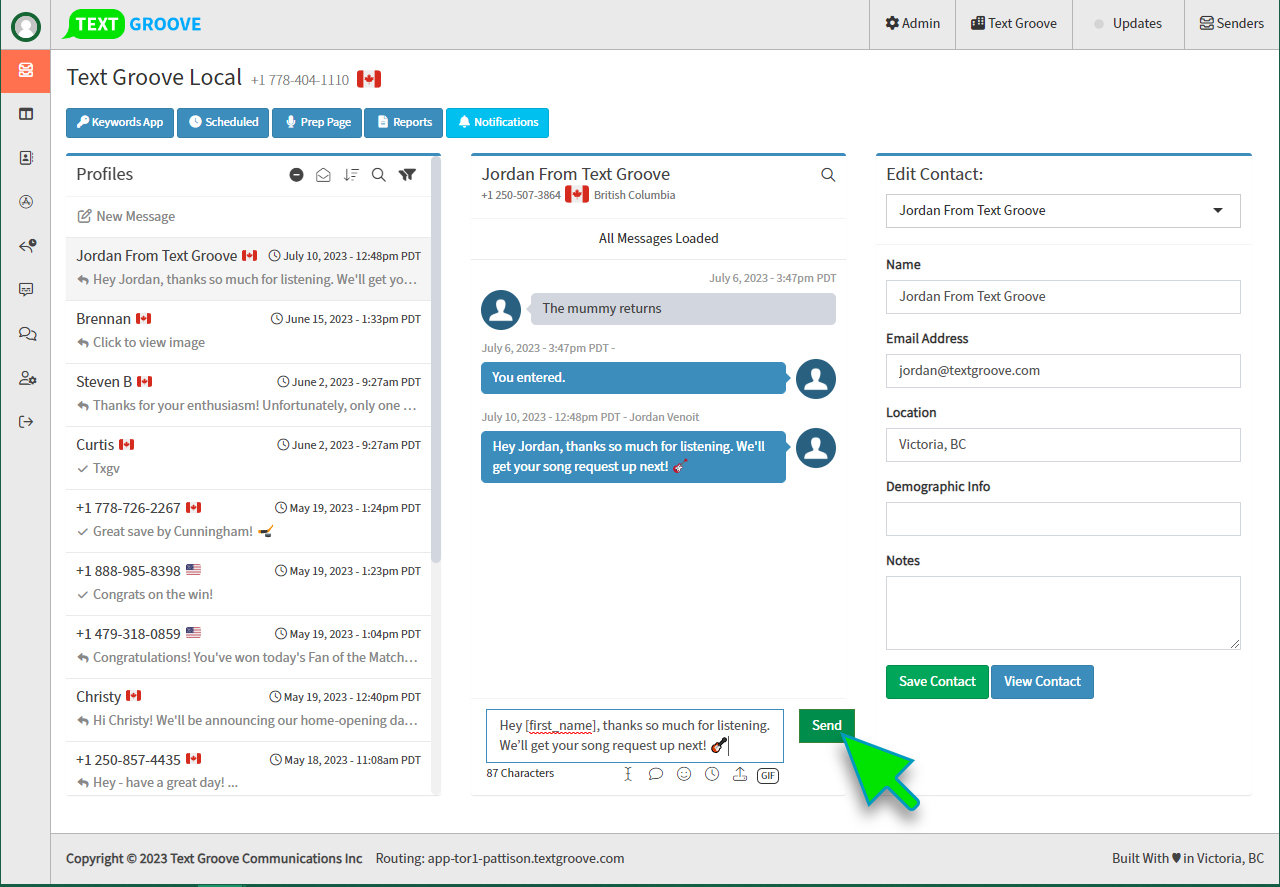The width and height of the screenshot is (1280, 887).
Task: Click the upload attachment icon
Action: click(740, 774)
